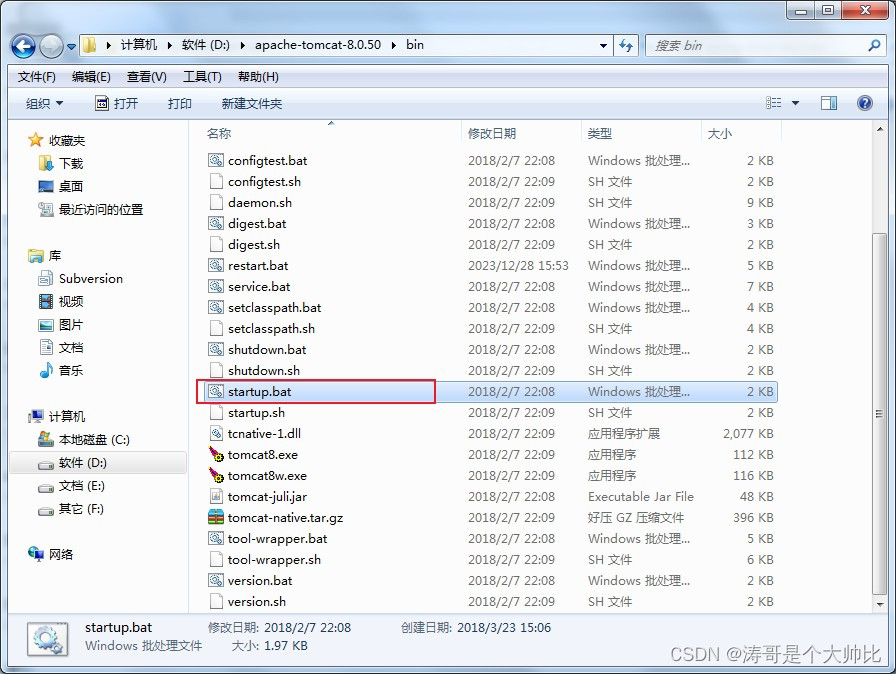Open the 编辑(E) menu
The height and width of the screenshot is (674, 896).
tap(91, 77)
